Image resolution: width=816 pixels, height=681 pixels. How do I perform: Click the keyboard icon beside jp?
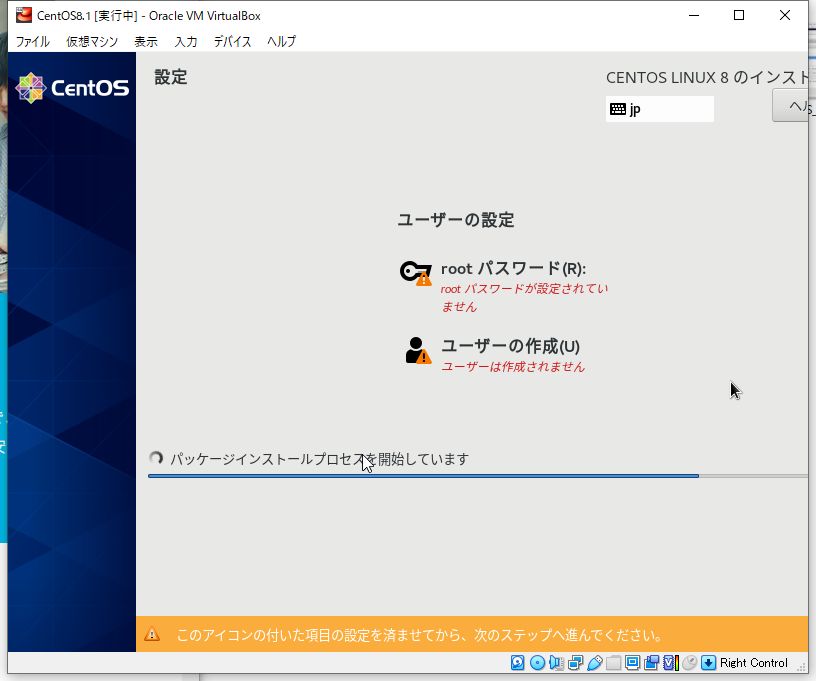618,109
